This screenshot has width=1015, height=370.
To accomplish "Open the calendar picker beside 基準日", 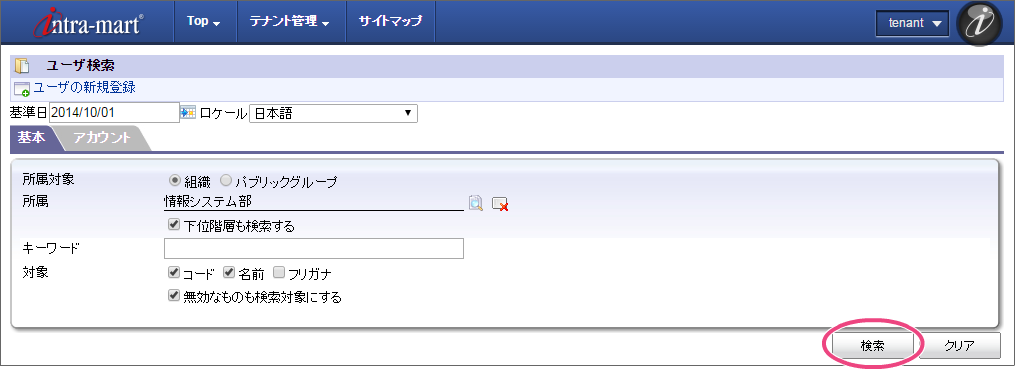I will click(x=187, y=113).
